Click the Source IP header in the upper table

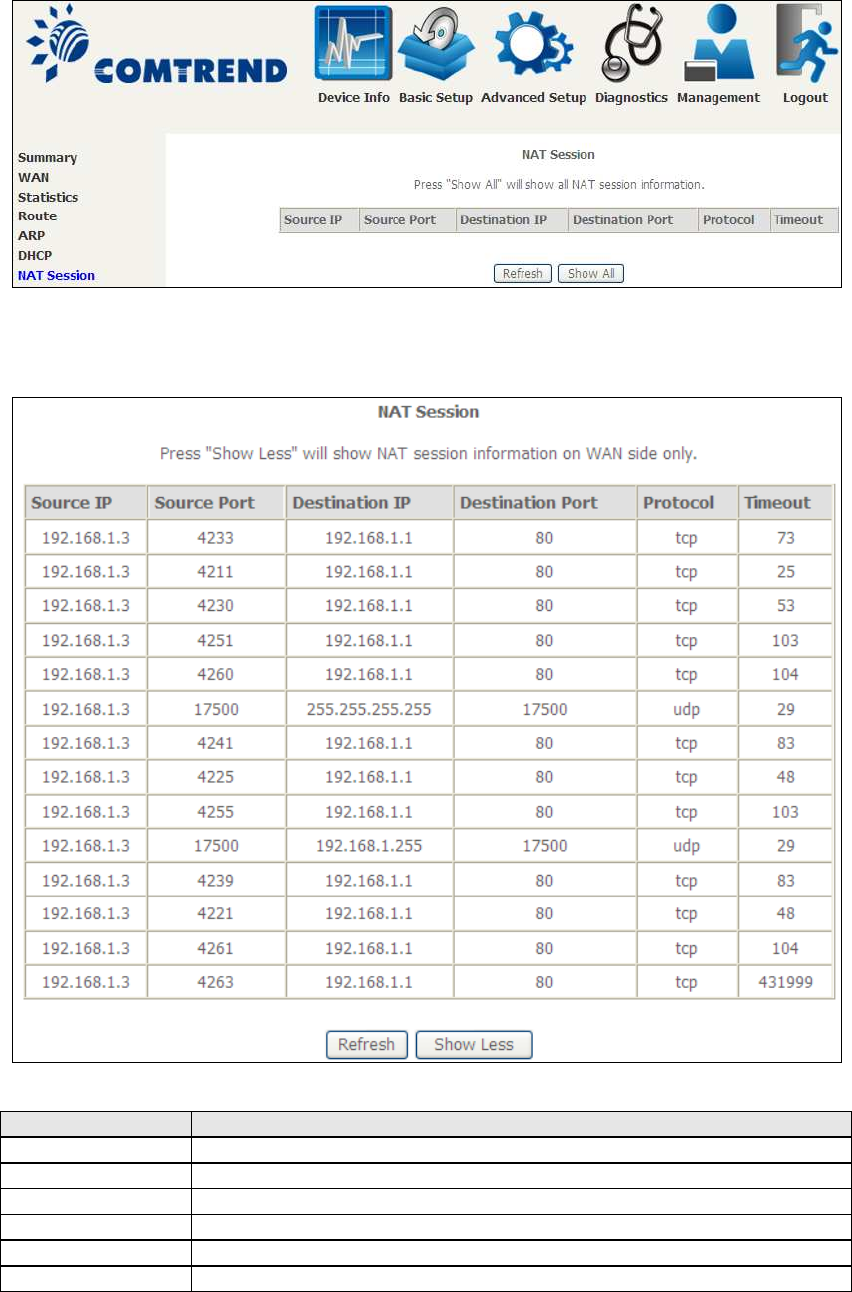click(319, 220)
